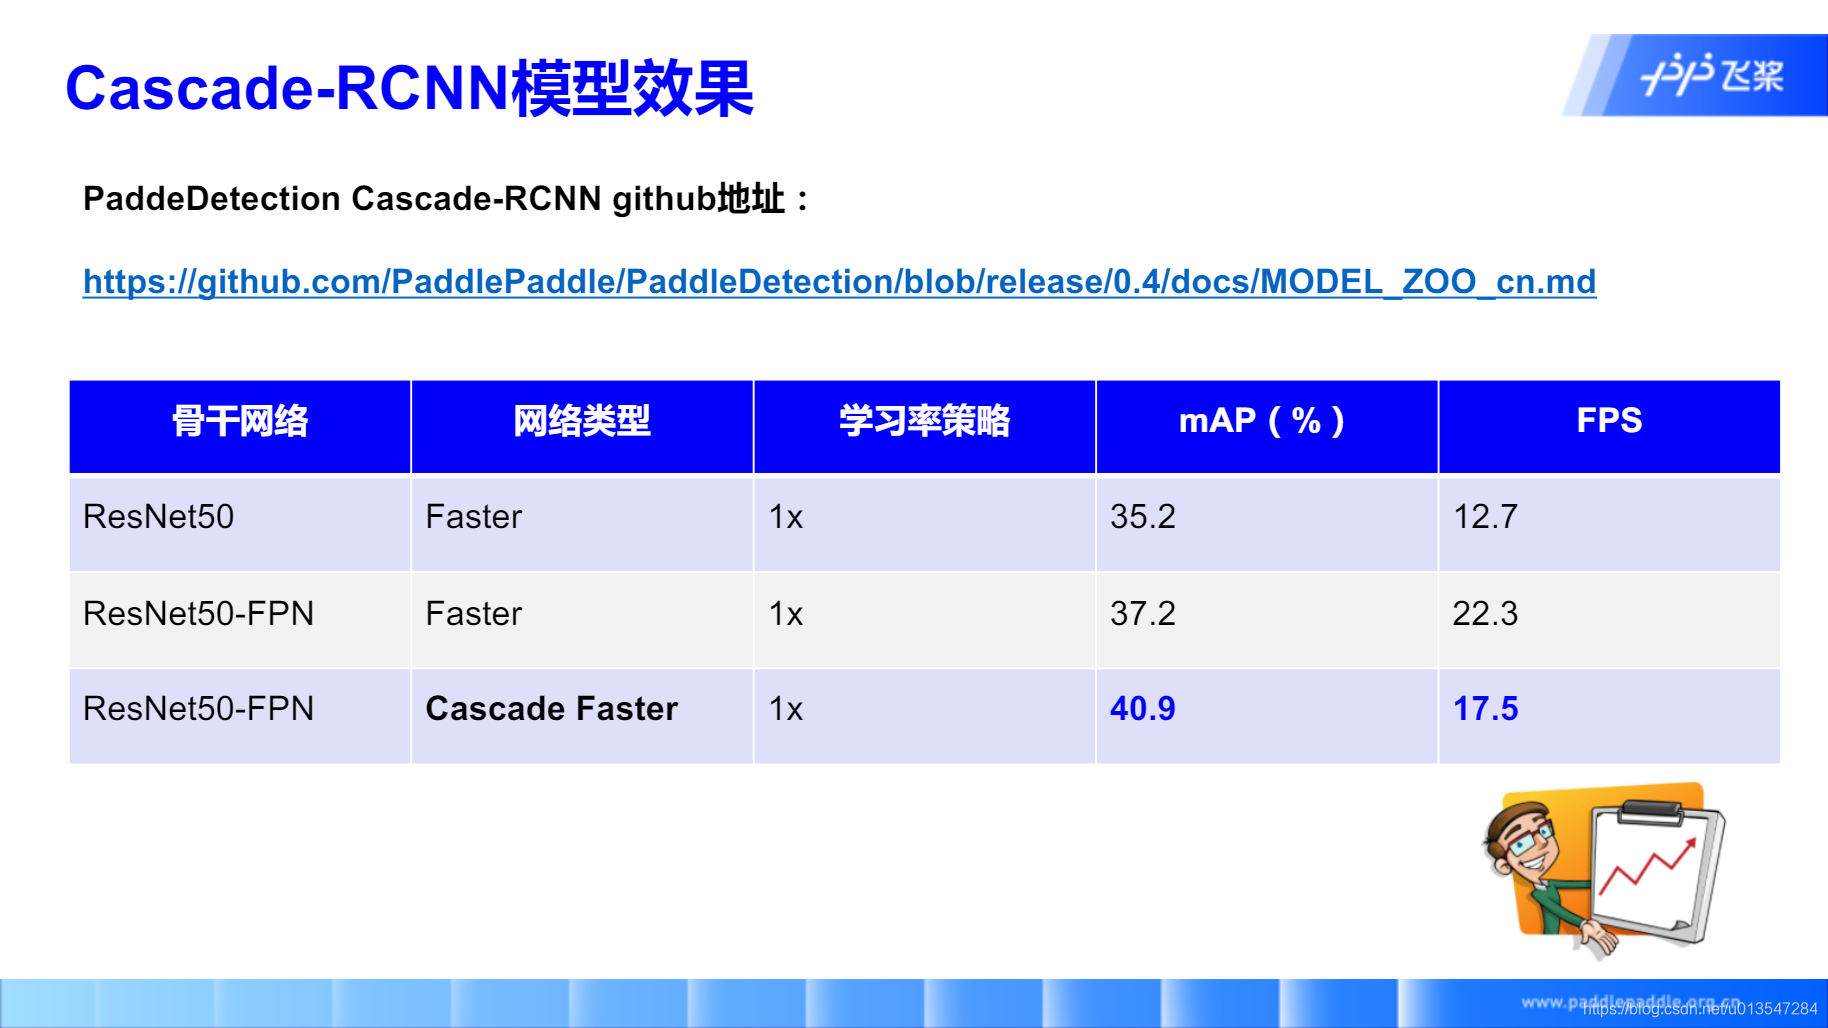This screenshot has width=1828, height=1028.
Task: Select the mAP value 35.2
Action: tap(1143, 517)
